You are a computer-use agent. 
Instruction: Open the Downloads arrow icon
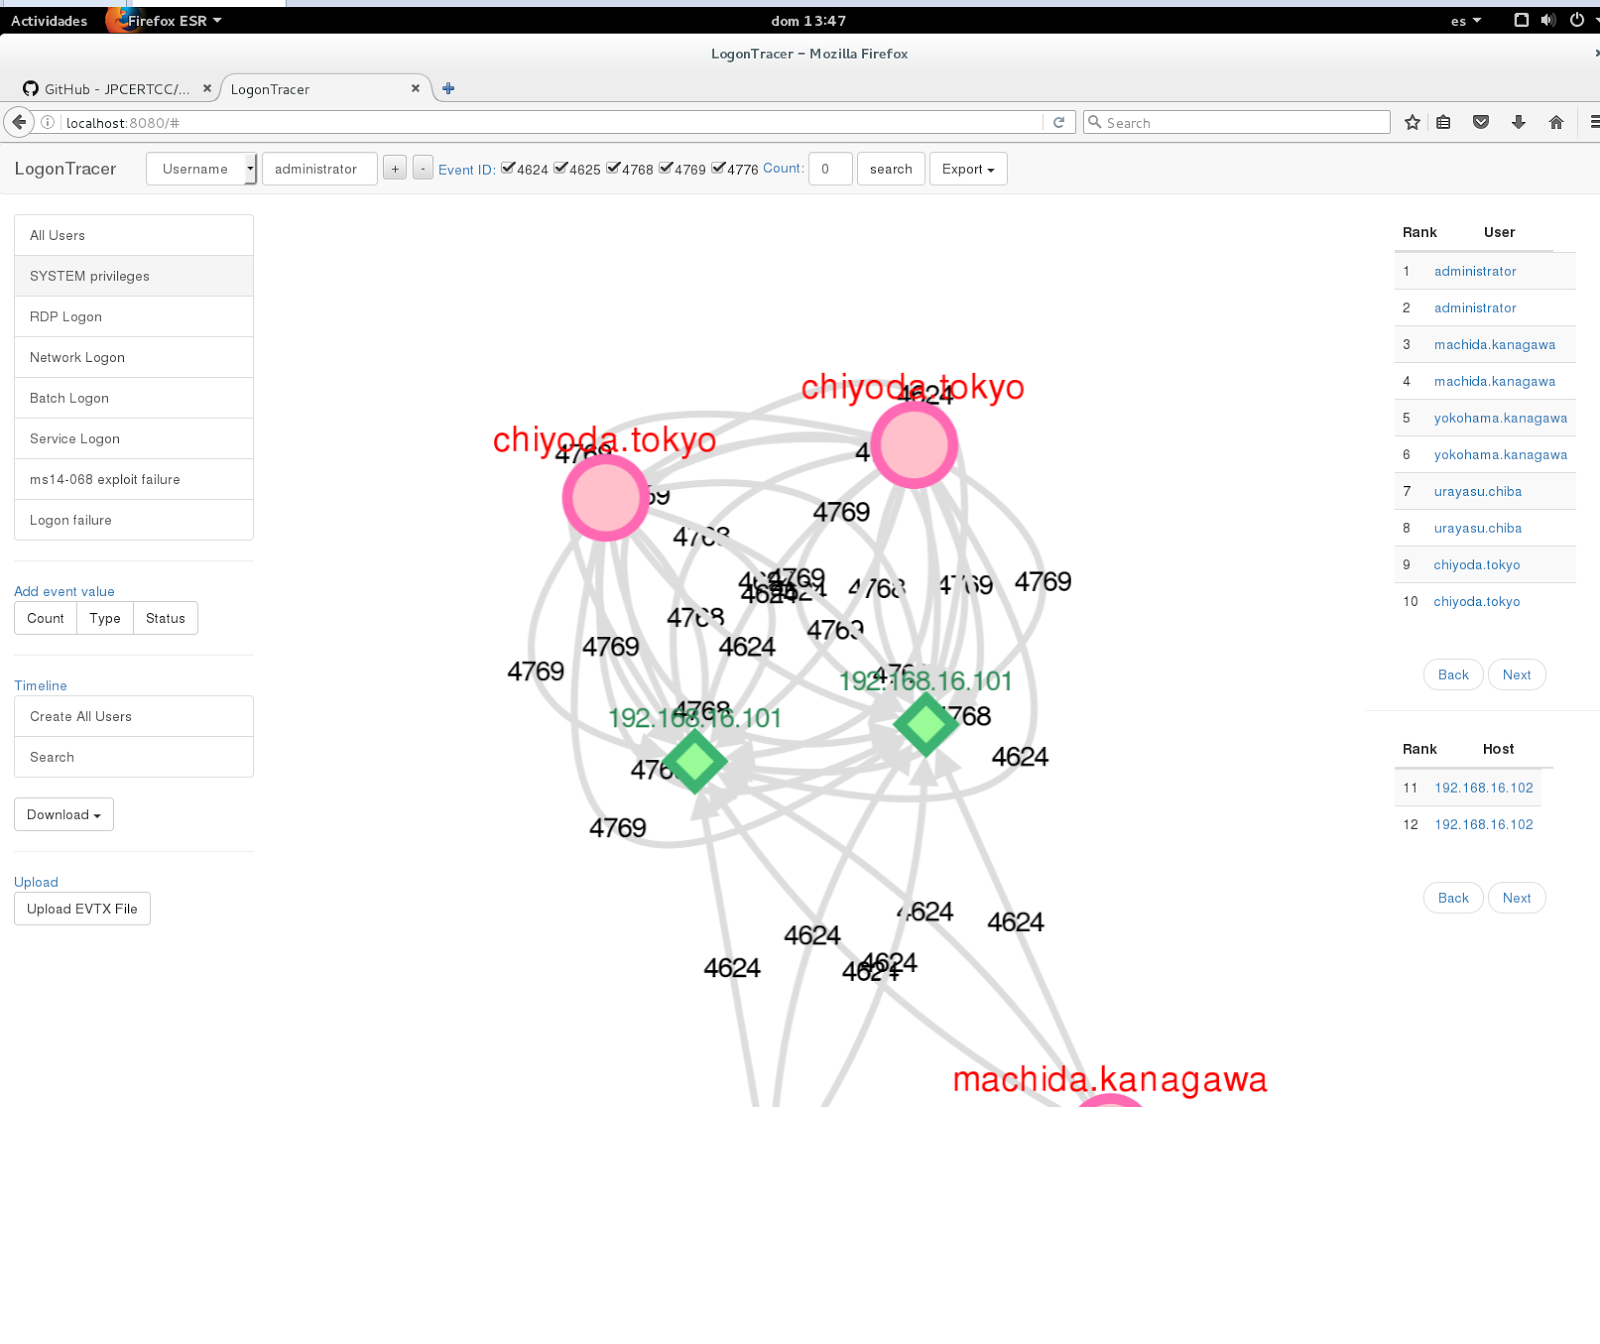pos(1519,122)
